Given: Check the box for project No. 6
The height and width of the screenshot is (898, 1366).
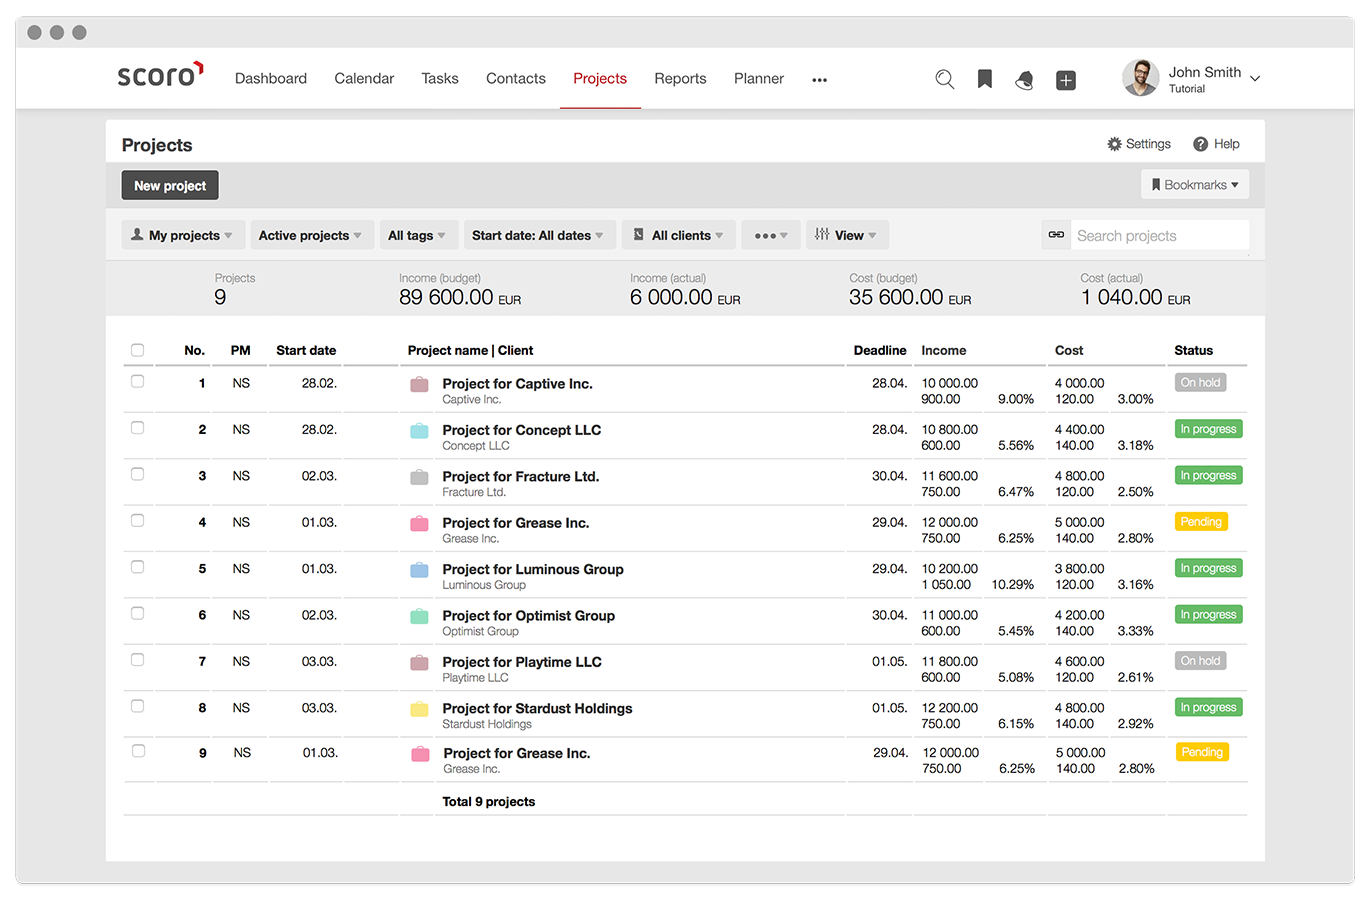Looking at the screenshot, I should click(137, 614).
